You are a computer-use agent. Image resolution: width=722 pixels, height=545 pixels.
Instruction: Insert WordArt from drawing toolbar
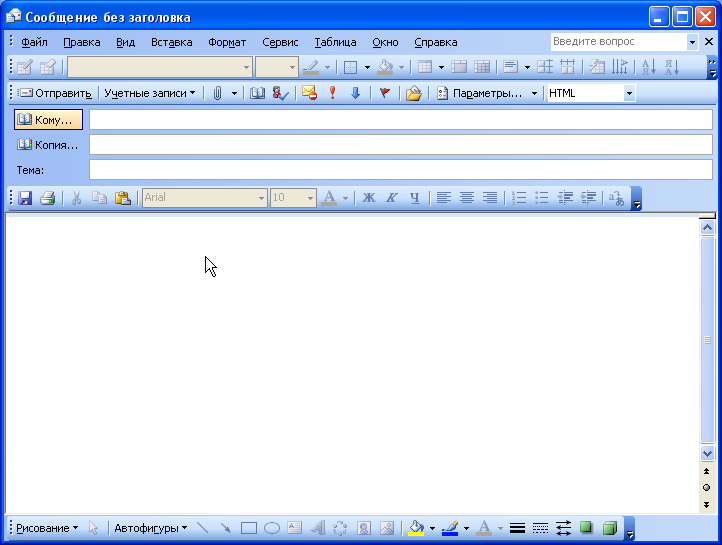click(x=318, y=528)
